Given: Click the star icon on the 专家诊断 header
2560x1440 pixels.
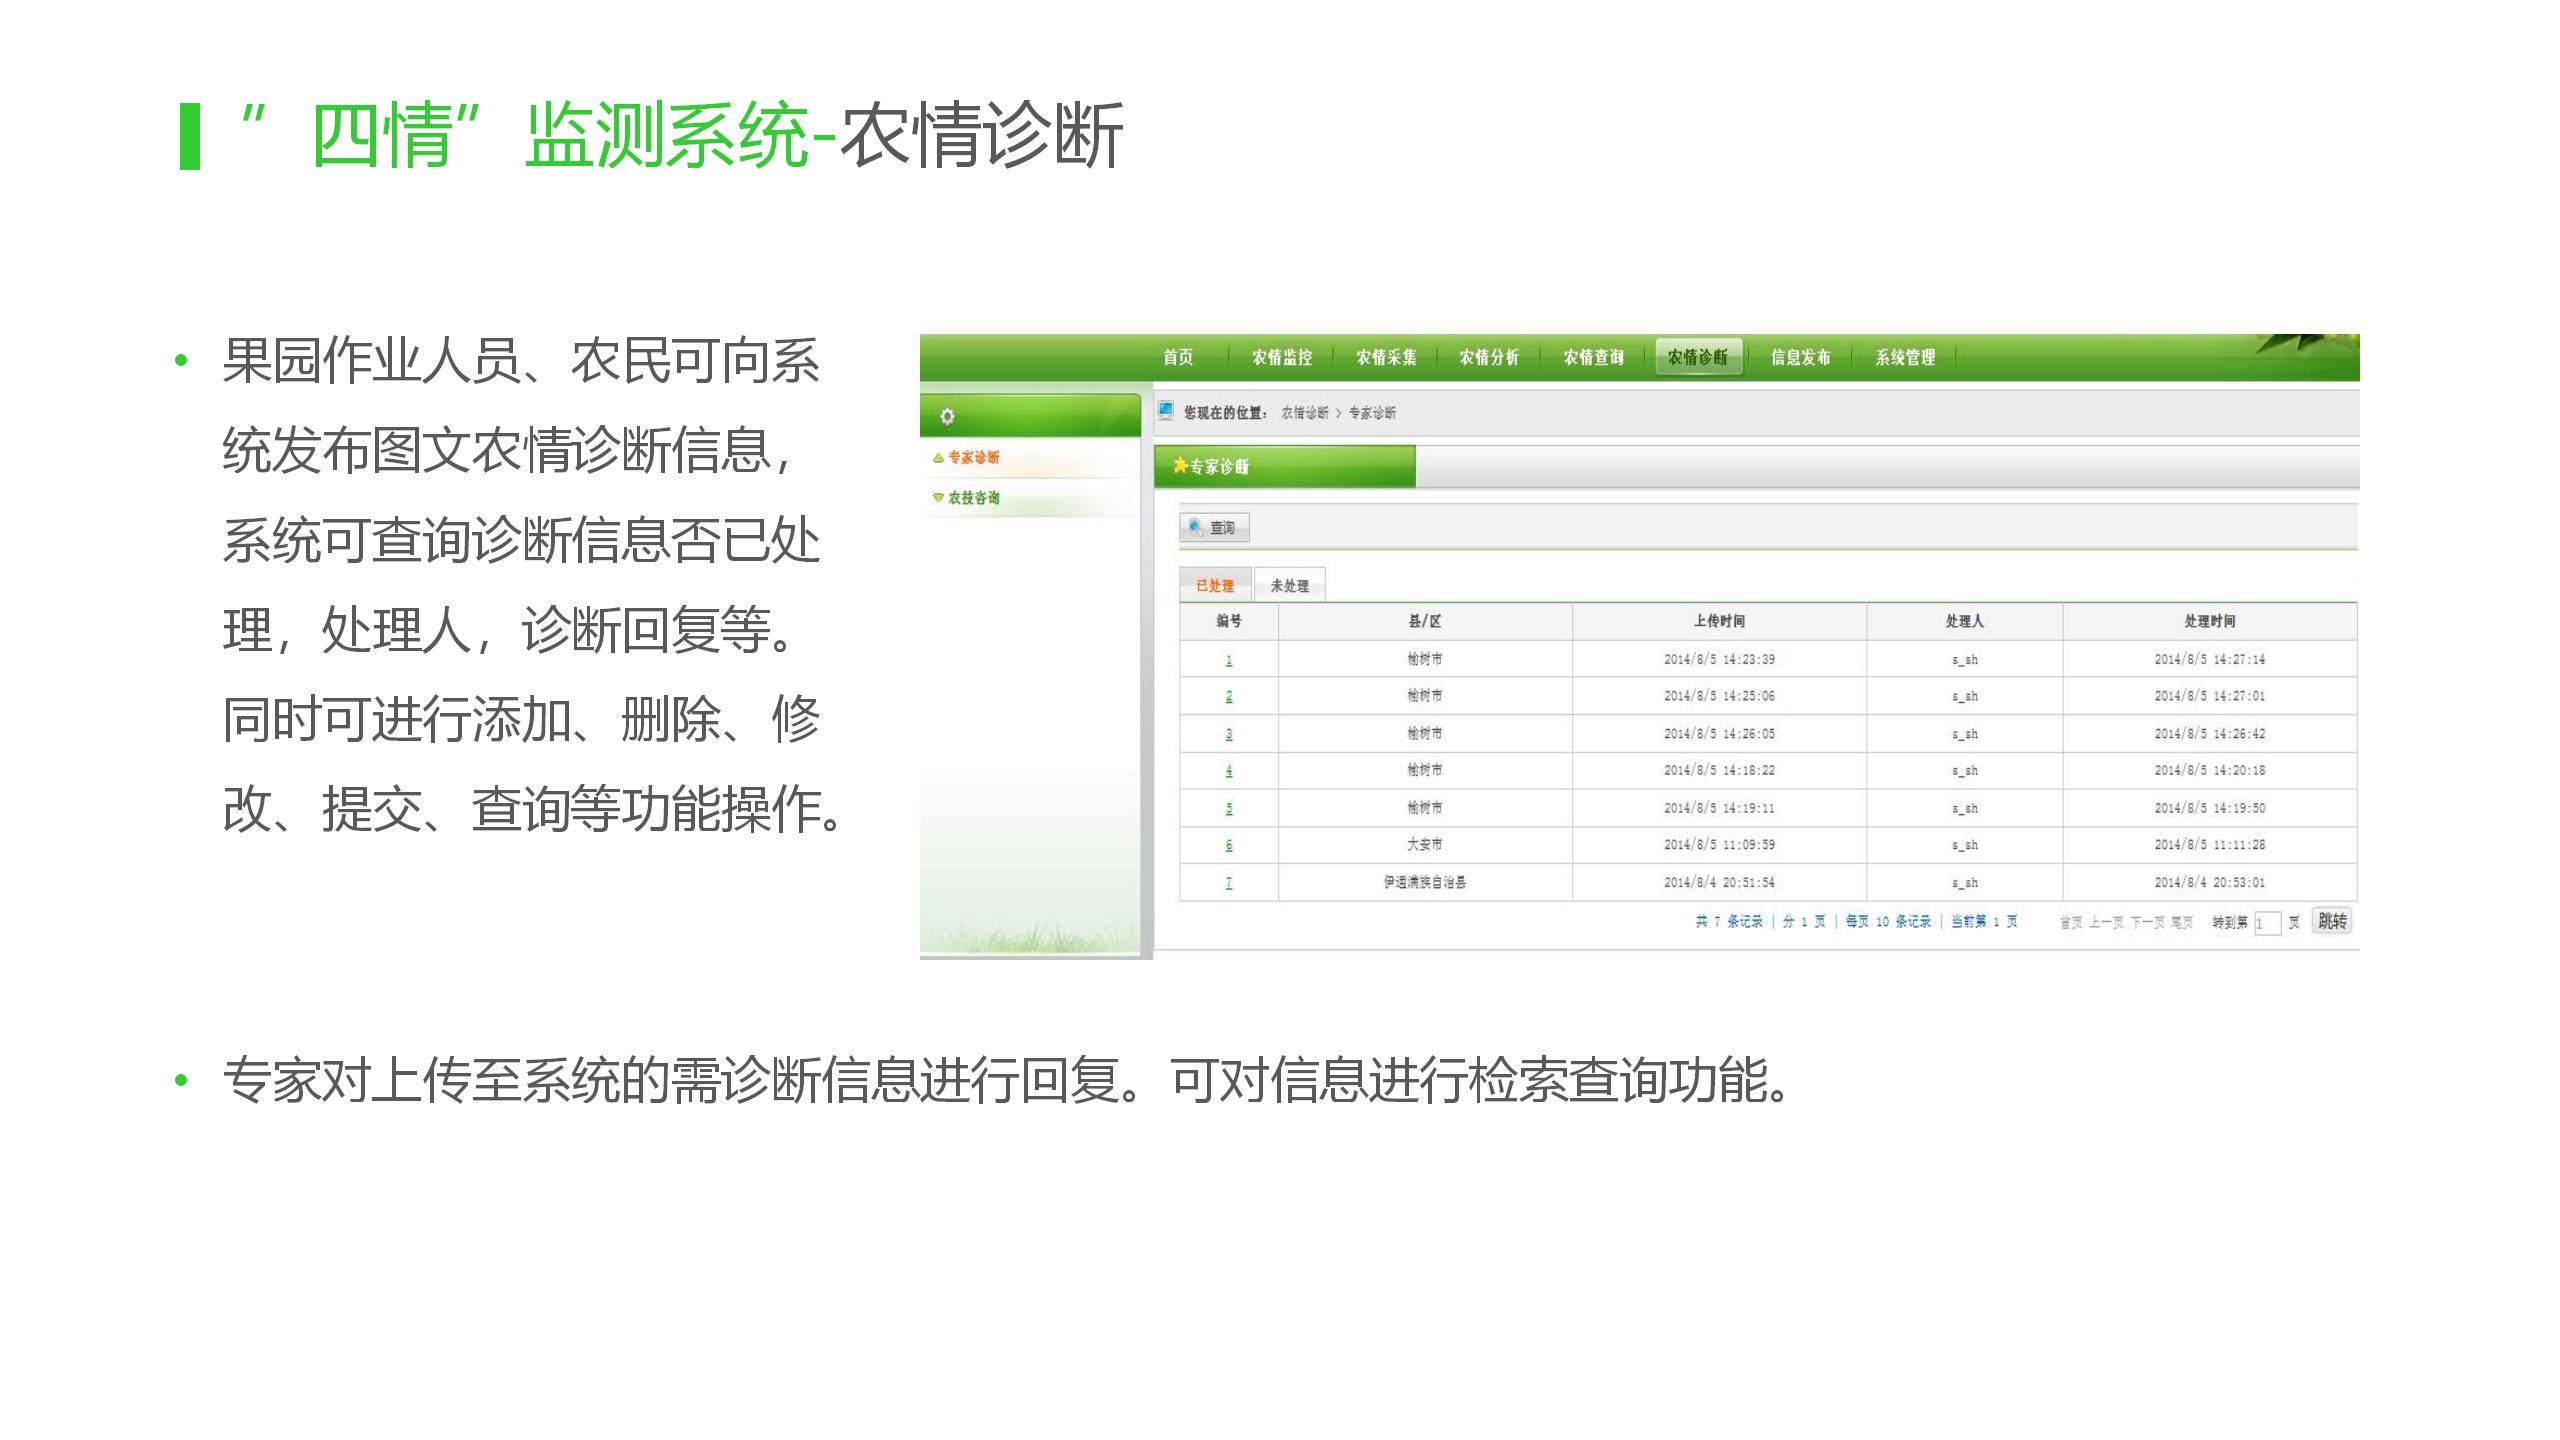Looking at the screenshot, I should click(1180, 466).
